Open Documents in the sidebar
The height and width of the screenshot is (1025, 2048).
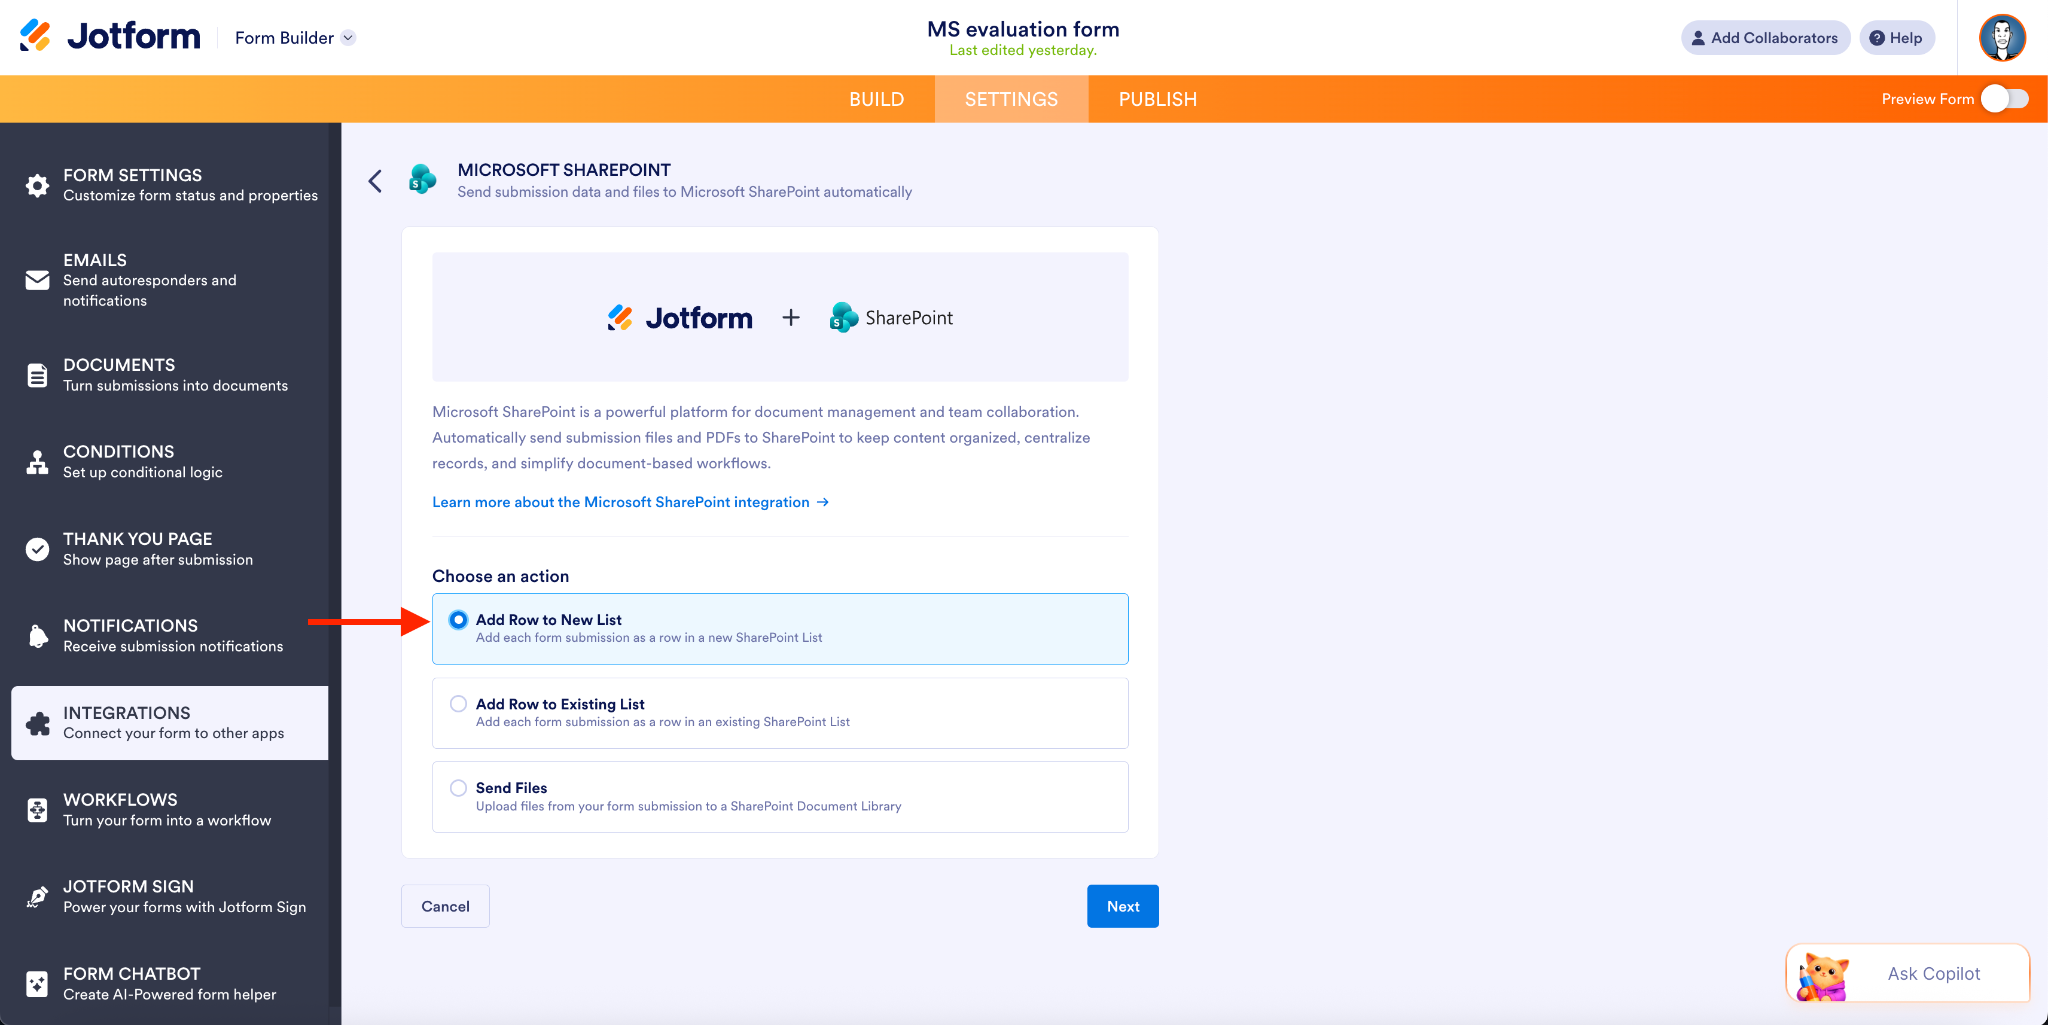pyautogui.click(x=36, y=374)
